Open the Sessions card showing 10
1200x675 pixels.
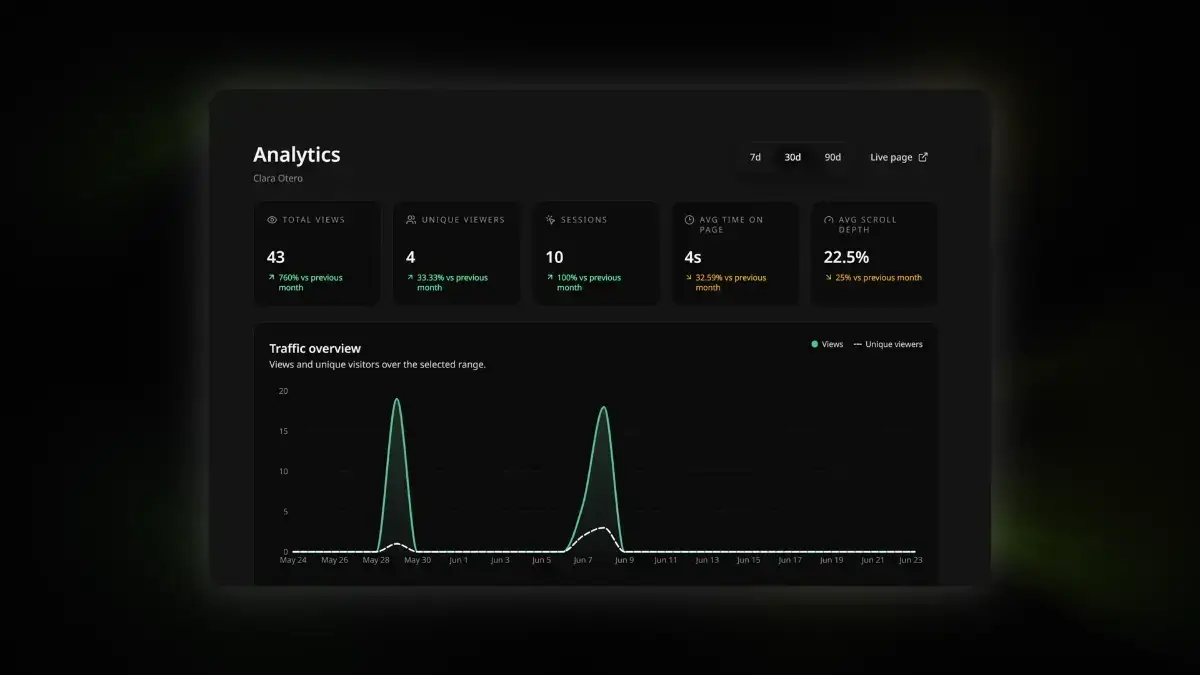pos(596,254)
